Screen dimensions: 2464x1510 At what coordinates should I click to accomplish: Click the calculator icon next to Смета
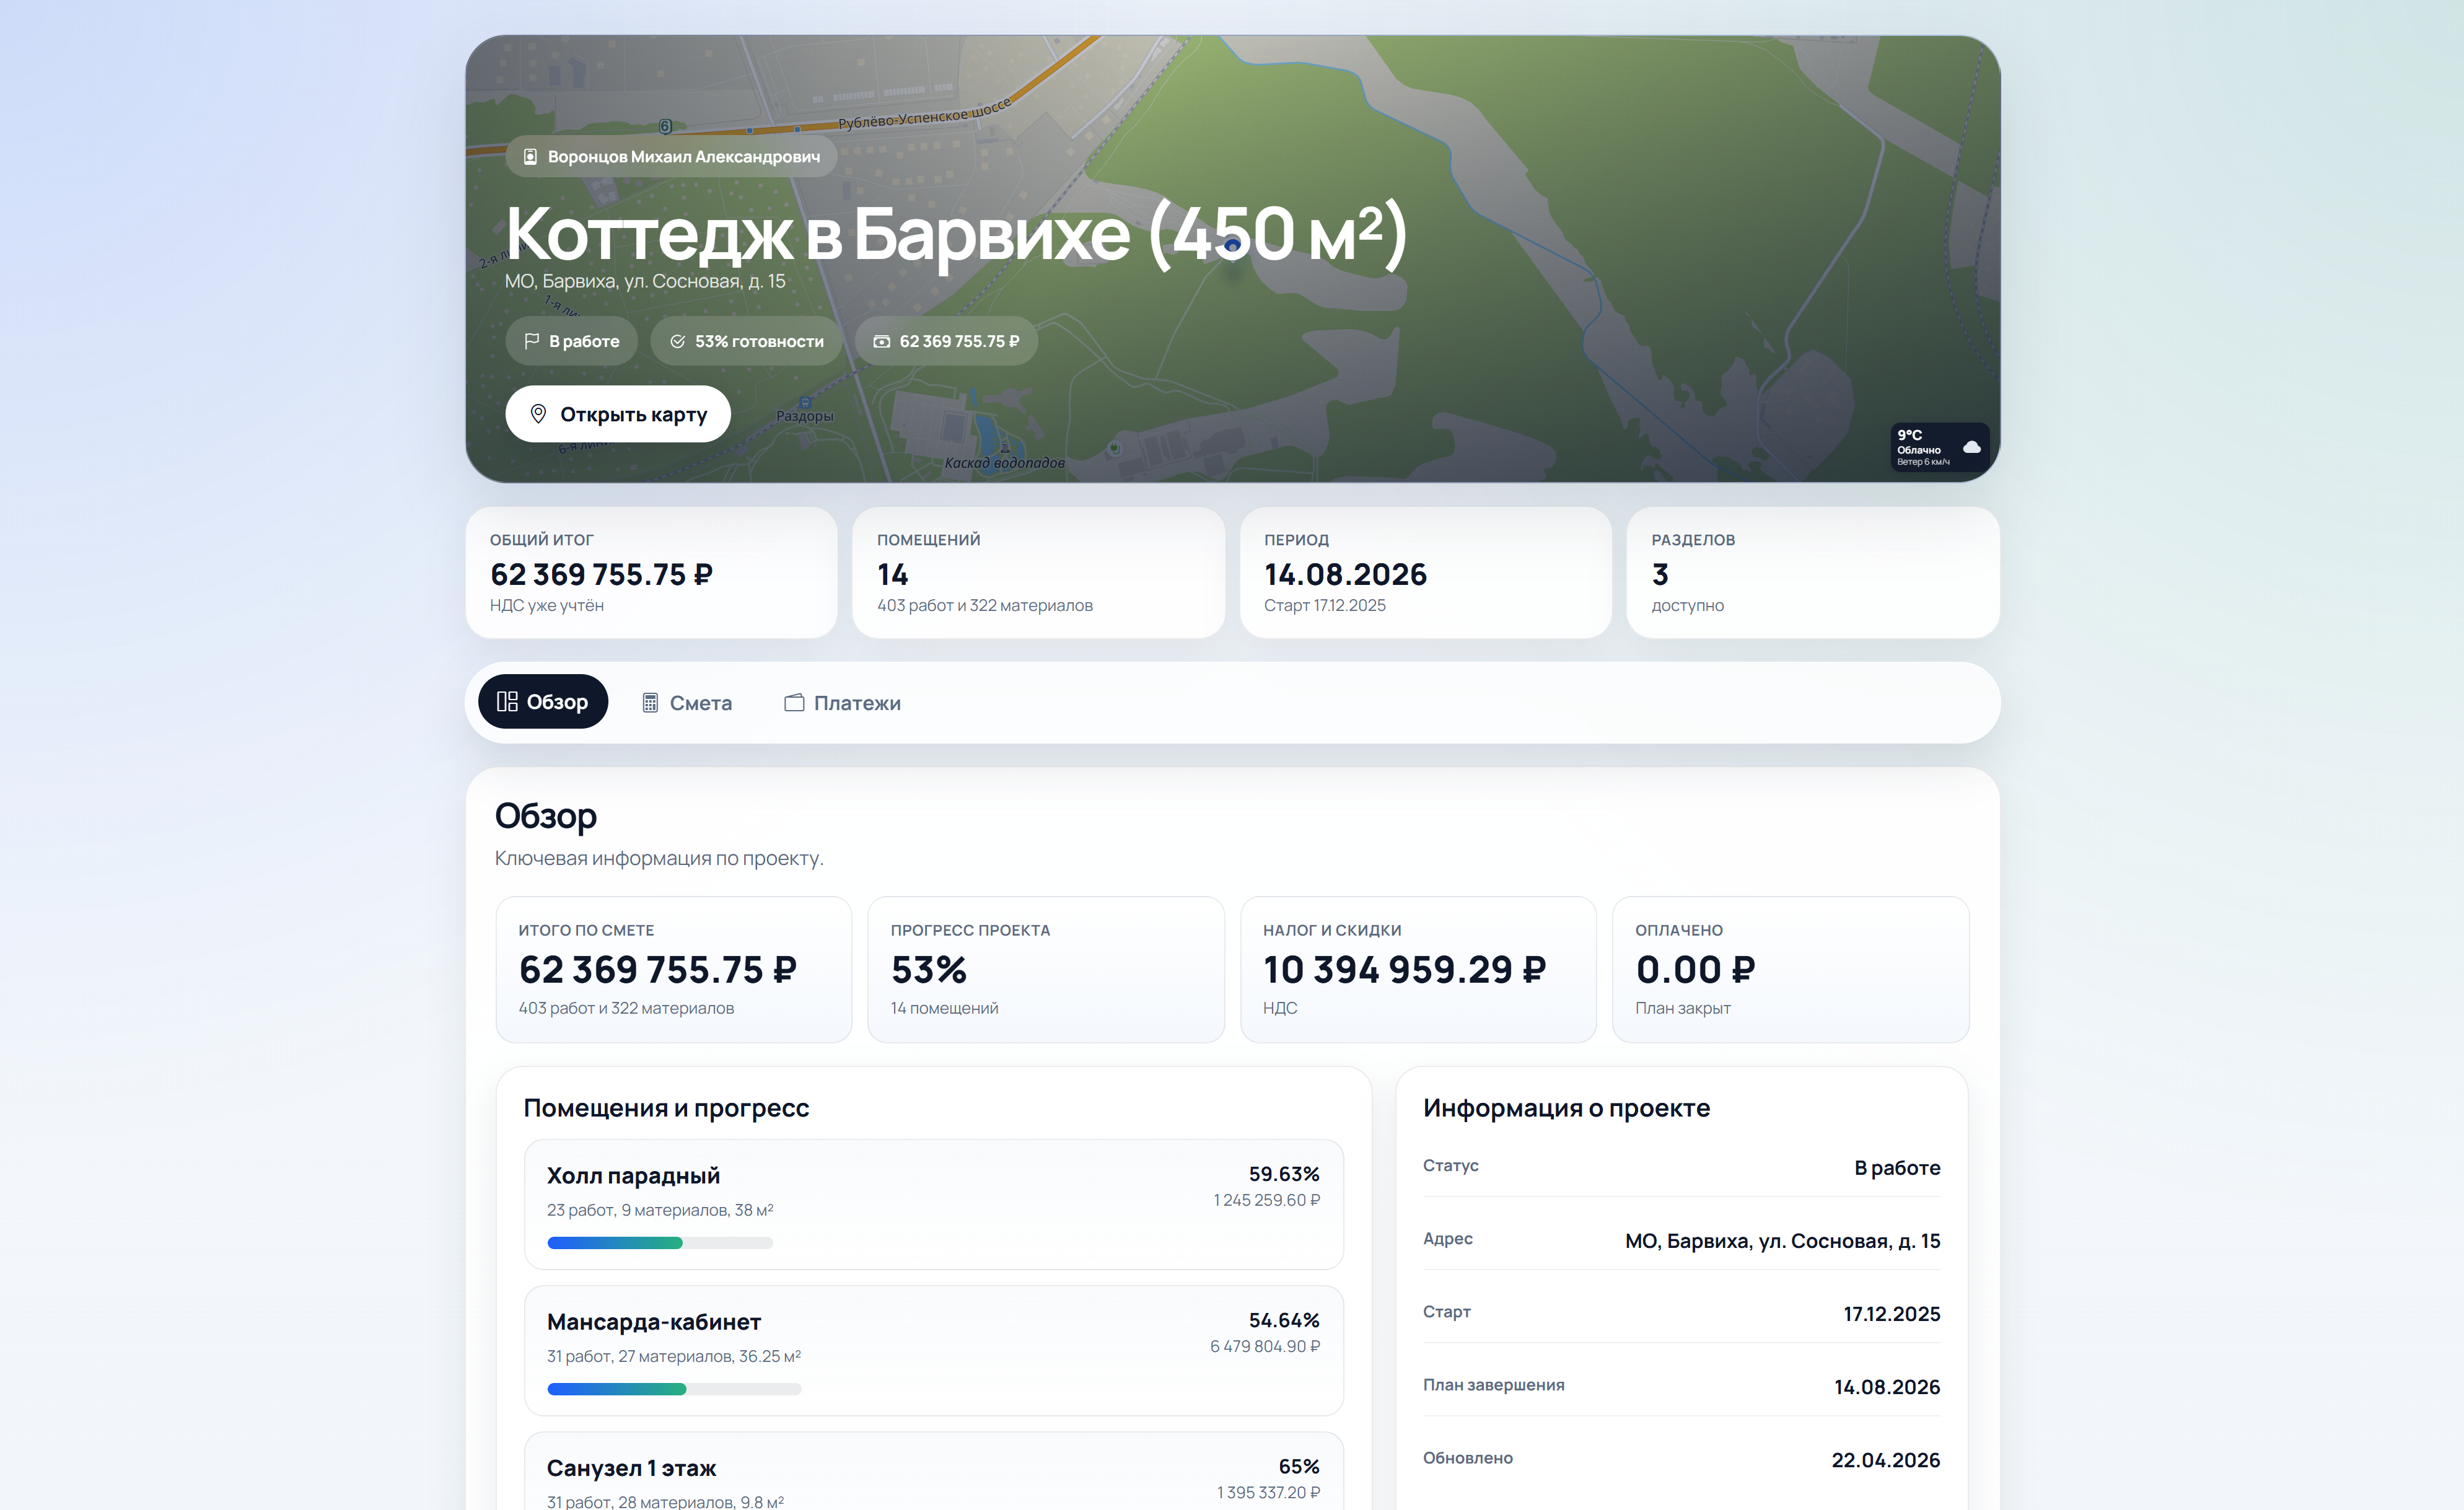[652, 702]
